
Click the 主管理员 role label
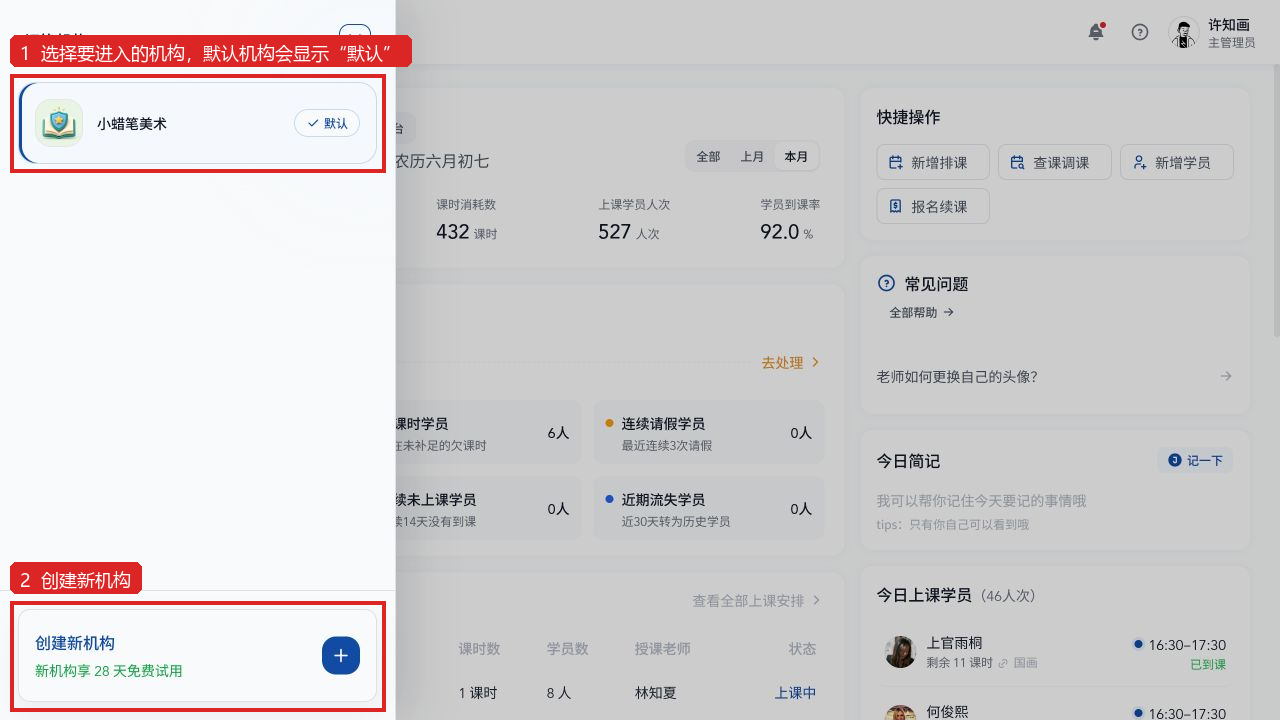(1231, 43)
